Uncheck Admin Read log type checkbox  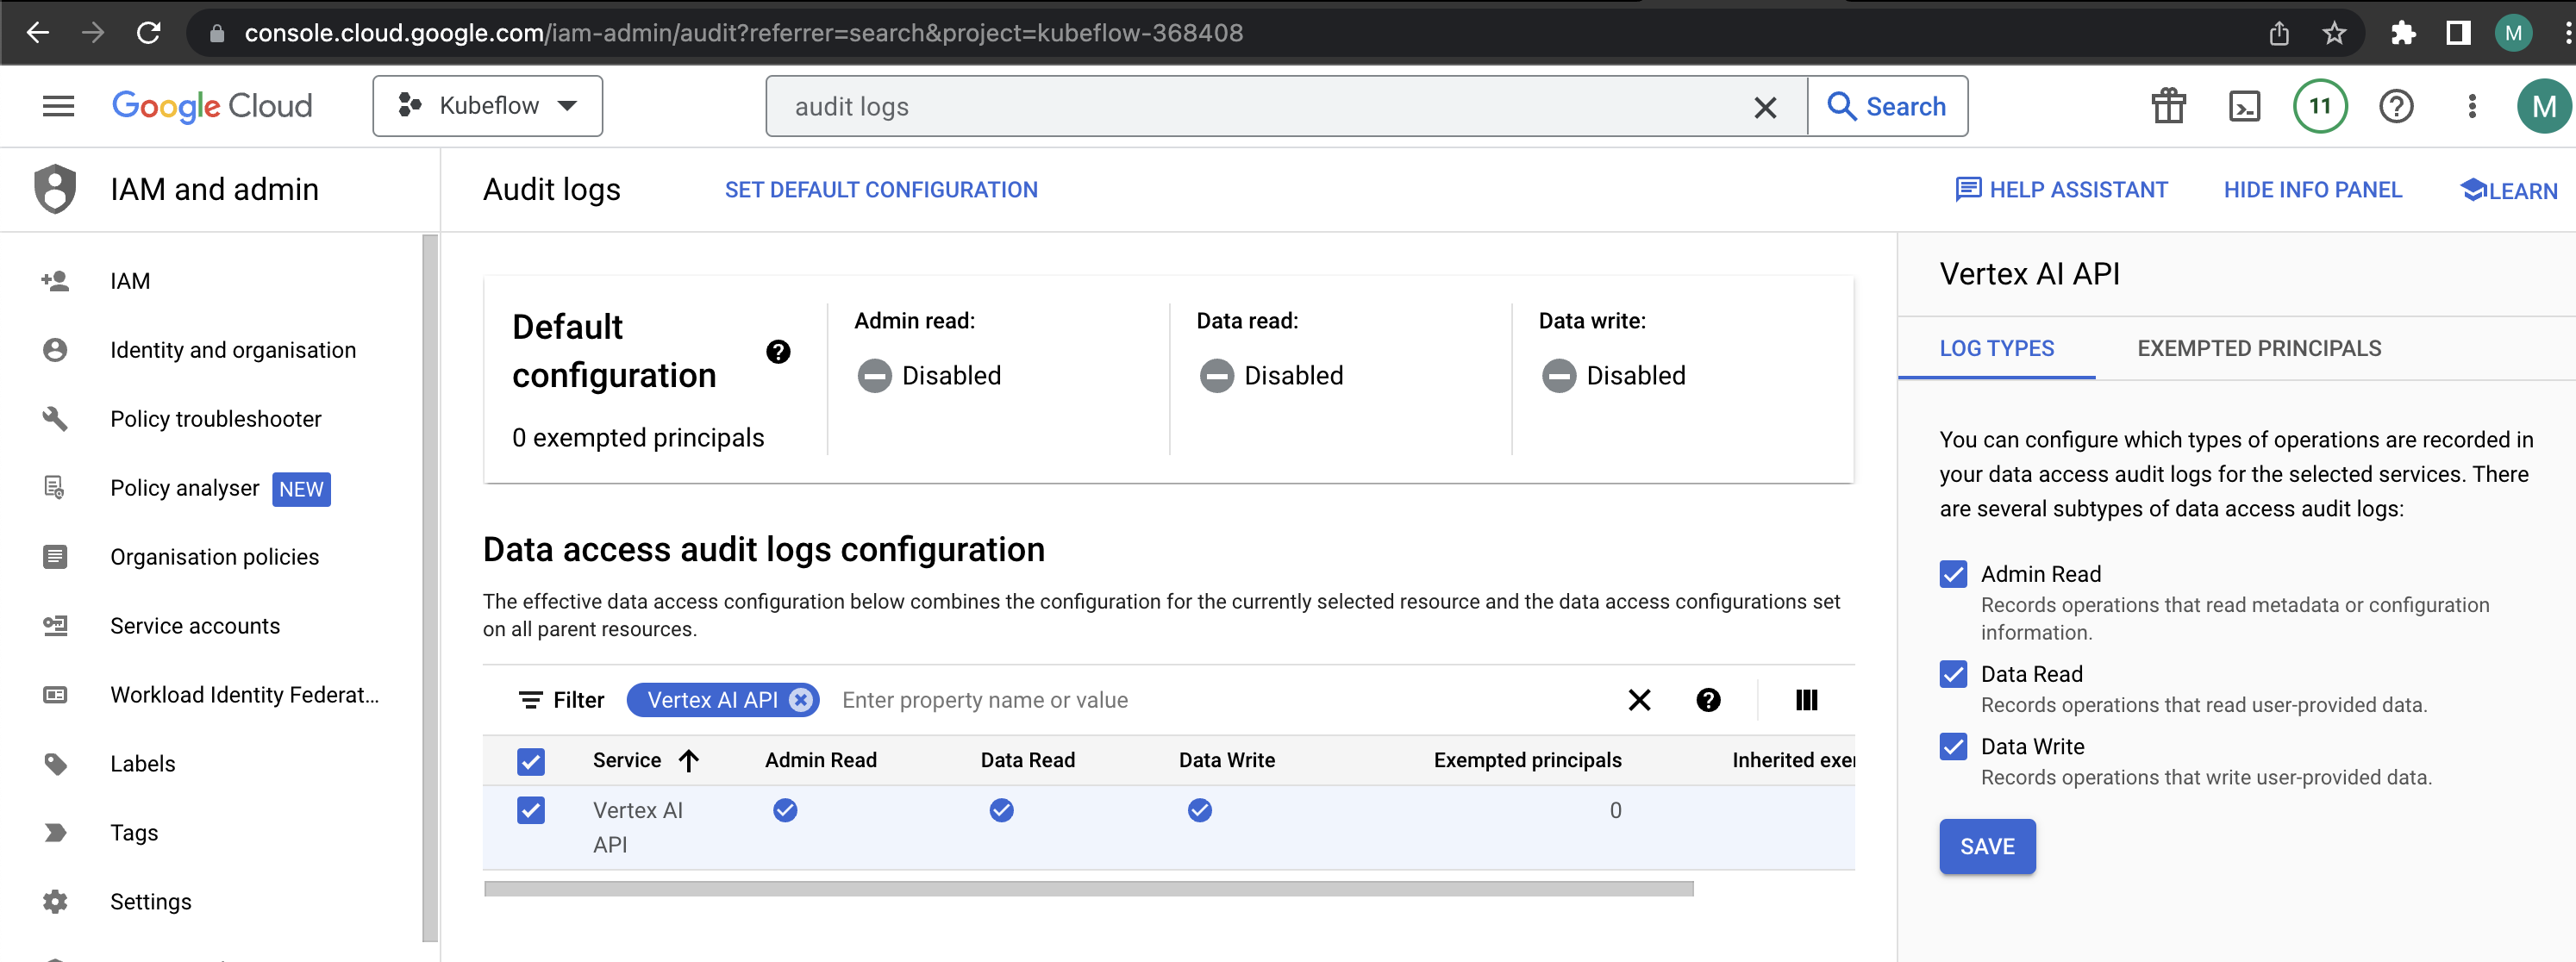[x=1953, y=574]
